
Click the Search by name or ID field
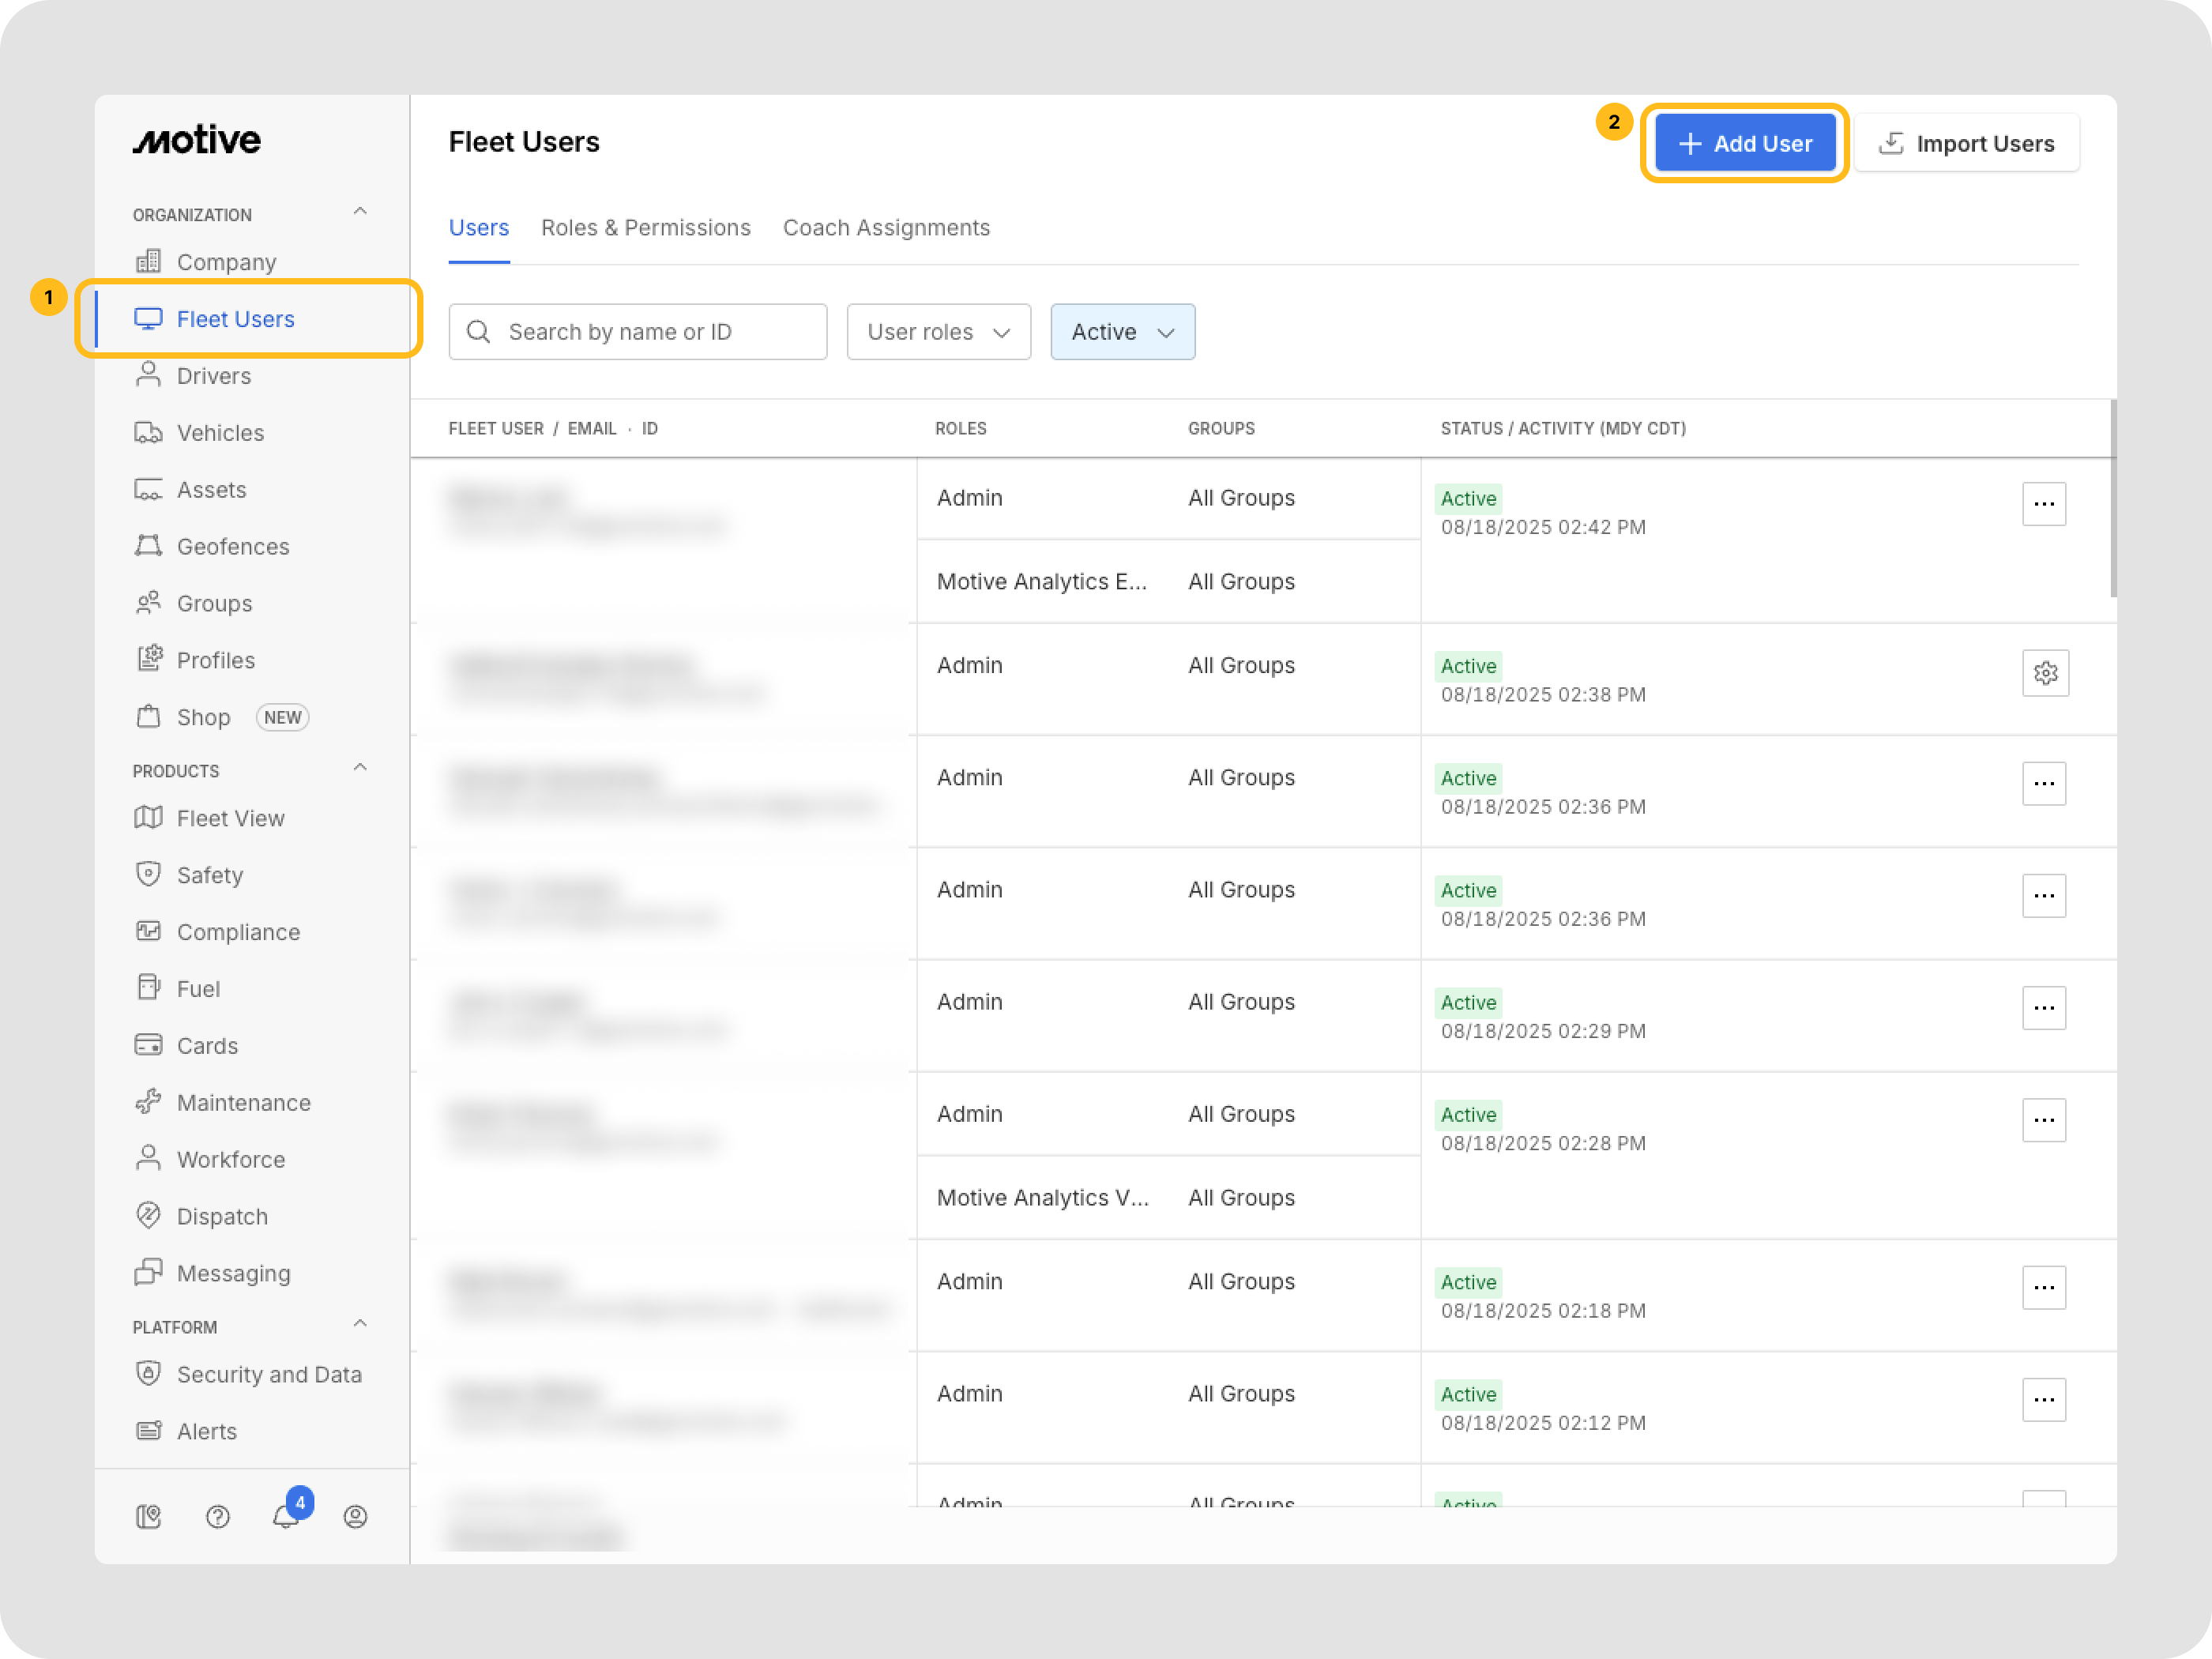click(638, 332)
